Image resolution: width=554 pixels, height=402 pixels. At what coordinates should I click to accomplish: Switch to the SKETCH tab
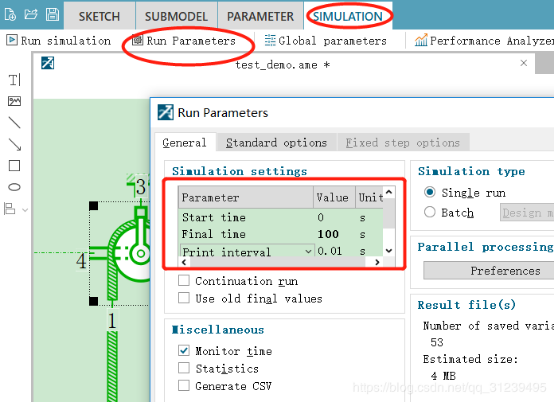tap(99, 16)
